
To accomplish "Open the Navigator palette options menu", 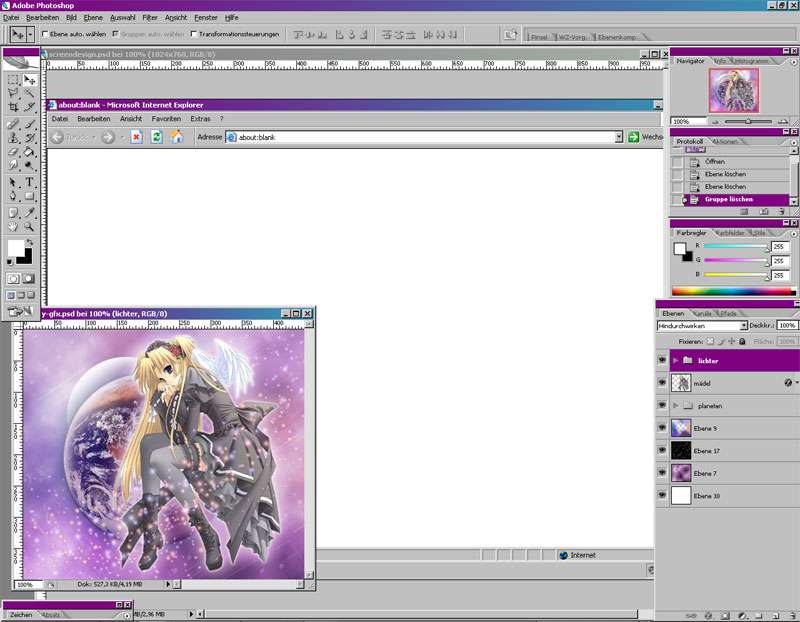I will tap(793, 62).
